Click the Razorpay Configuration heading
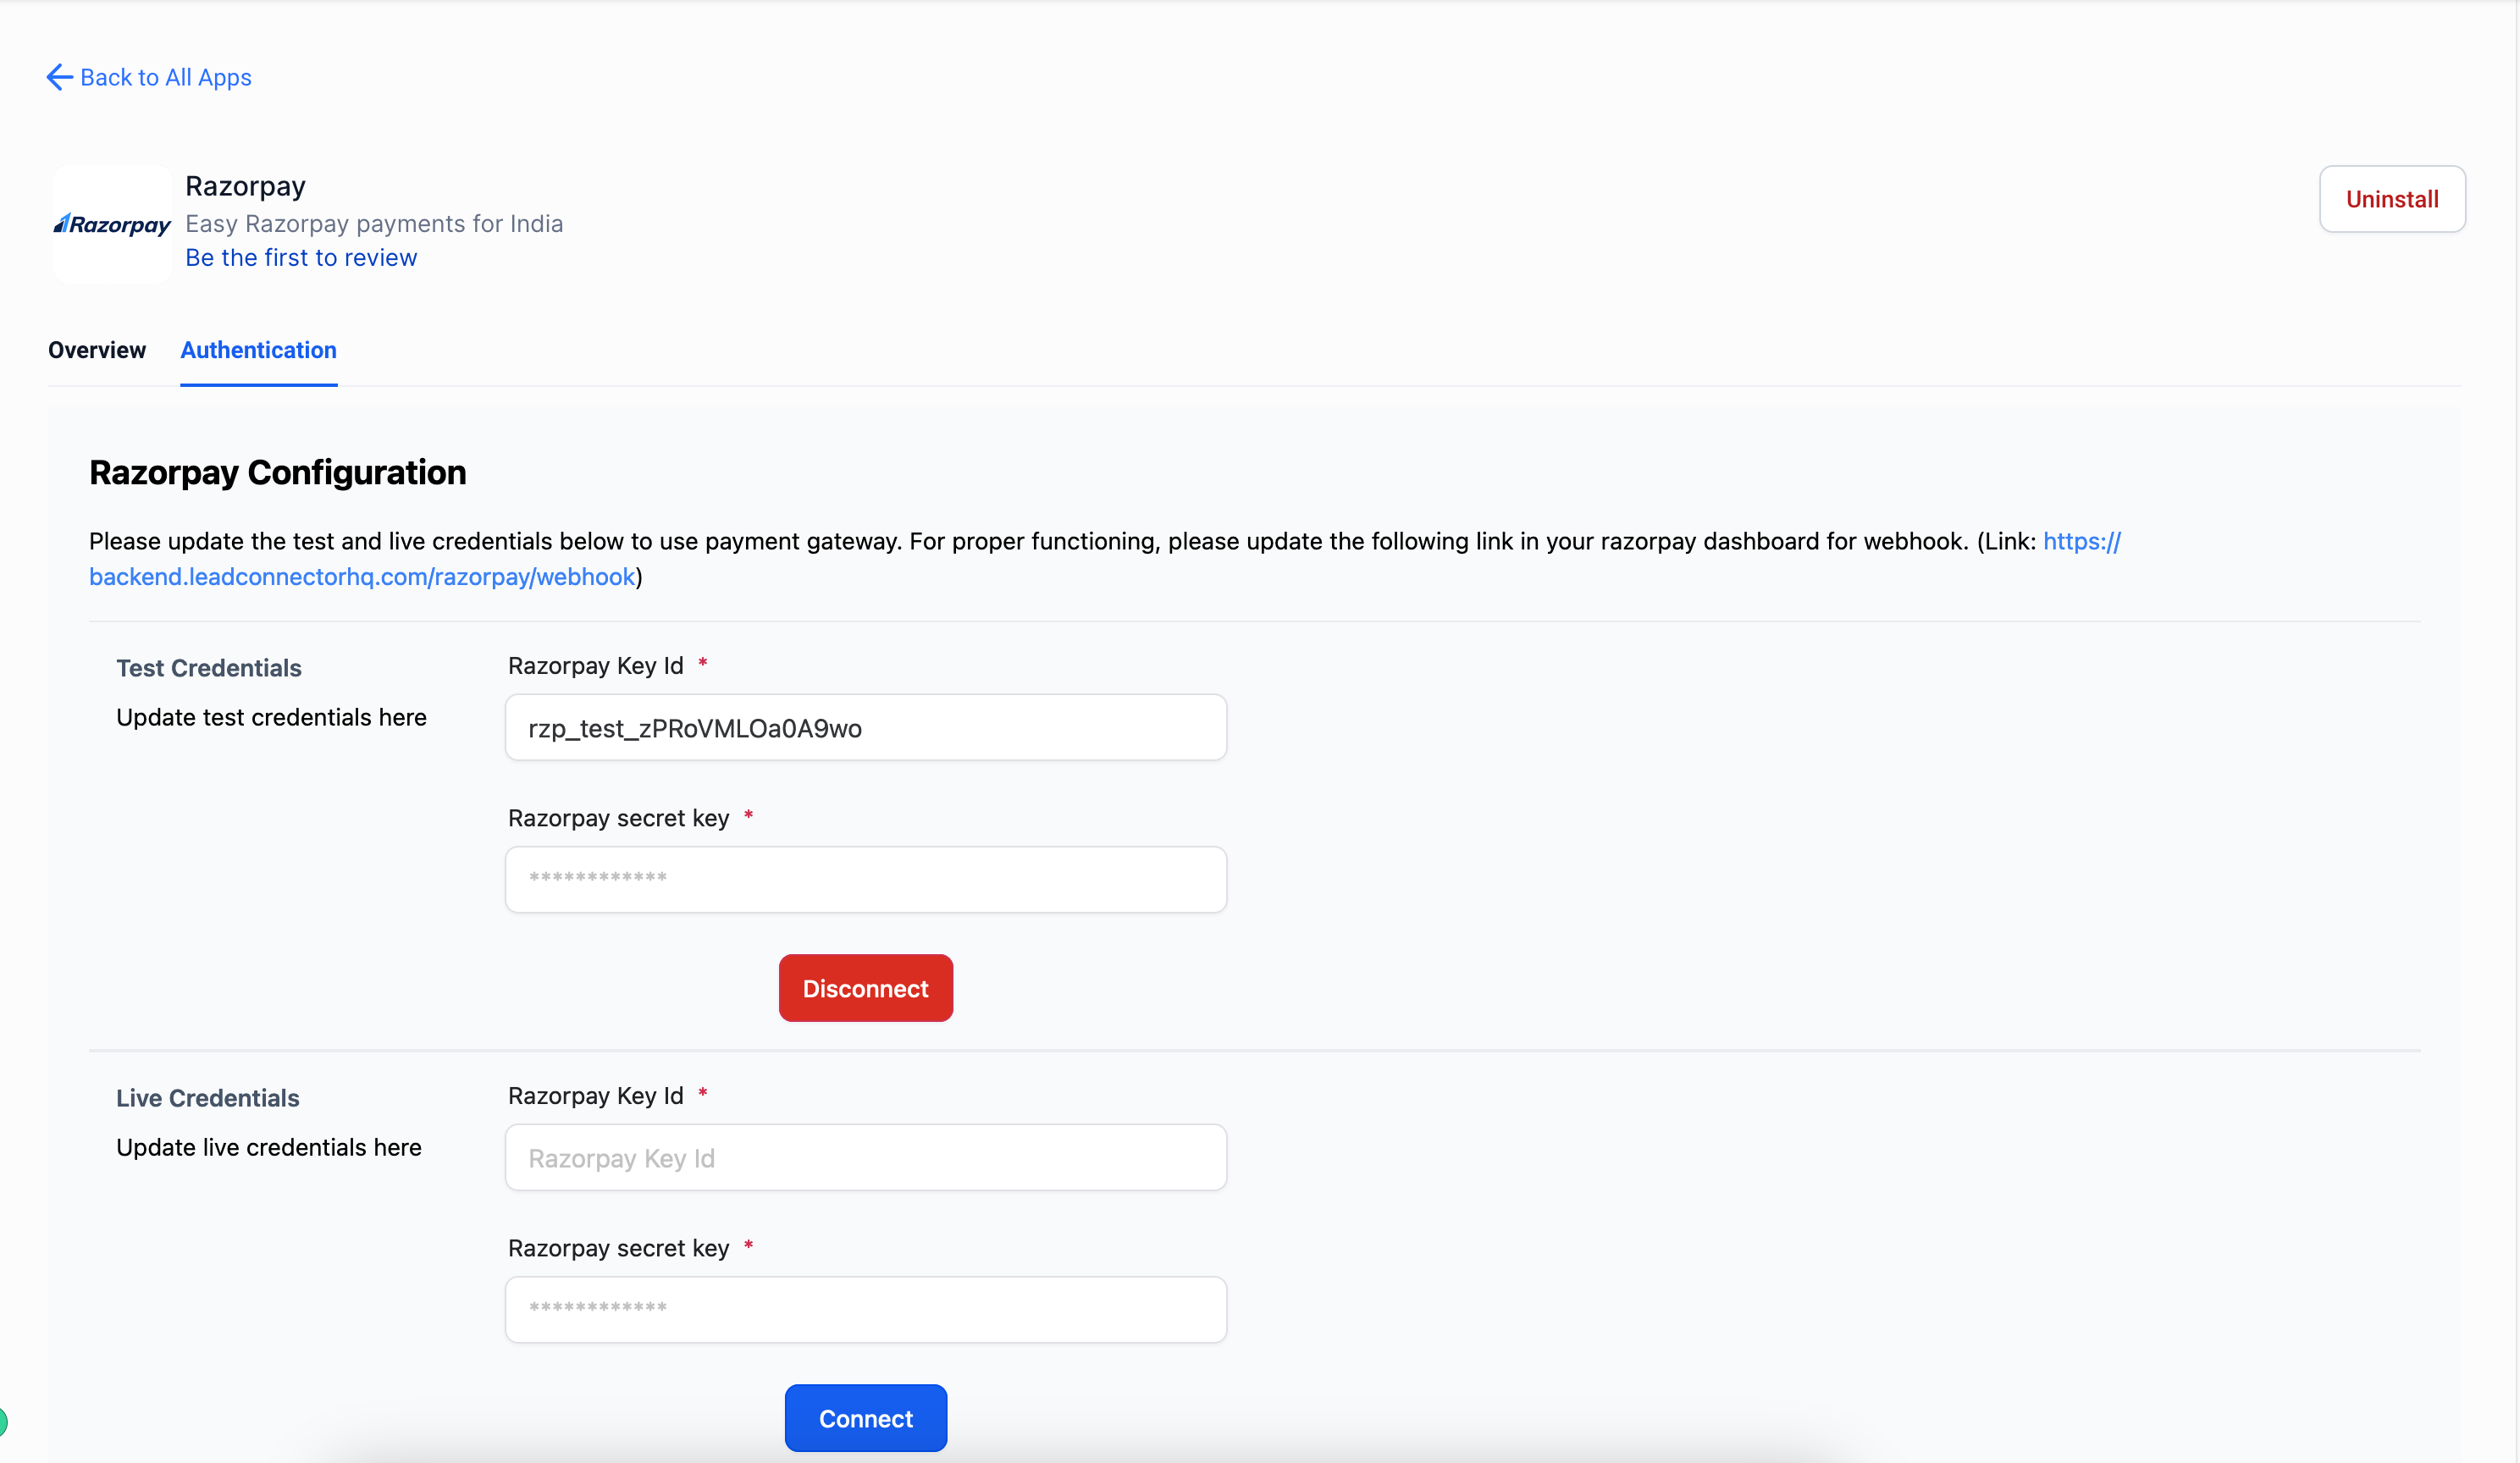 click(x=277, y=472)
